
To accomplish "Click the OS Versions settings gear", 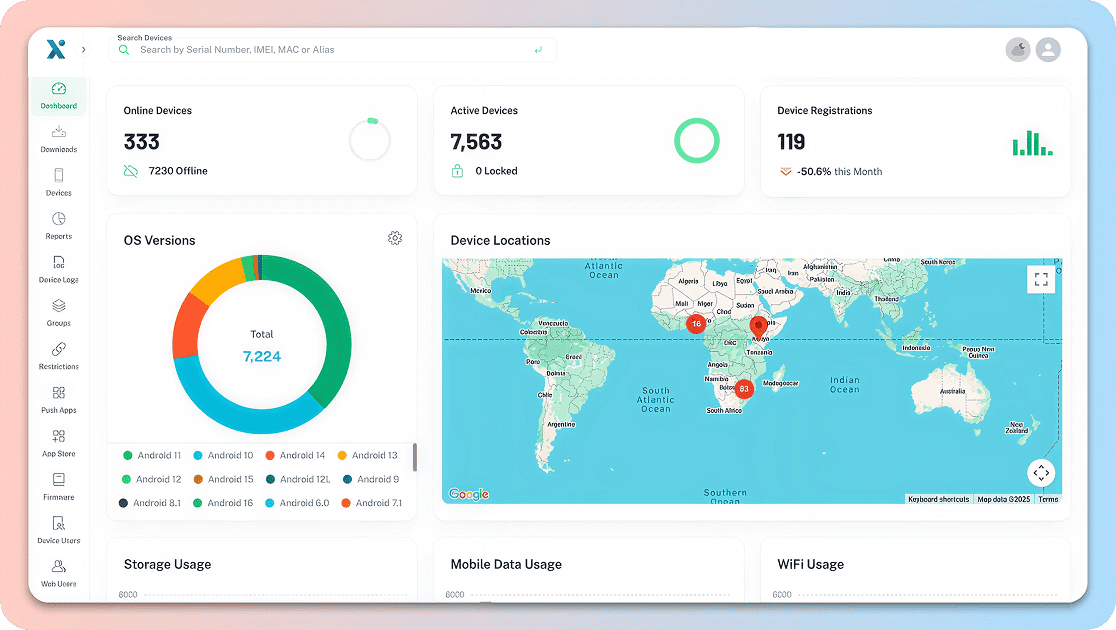I will click(x=395, y=238).
